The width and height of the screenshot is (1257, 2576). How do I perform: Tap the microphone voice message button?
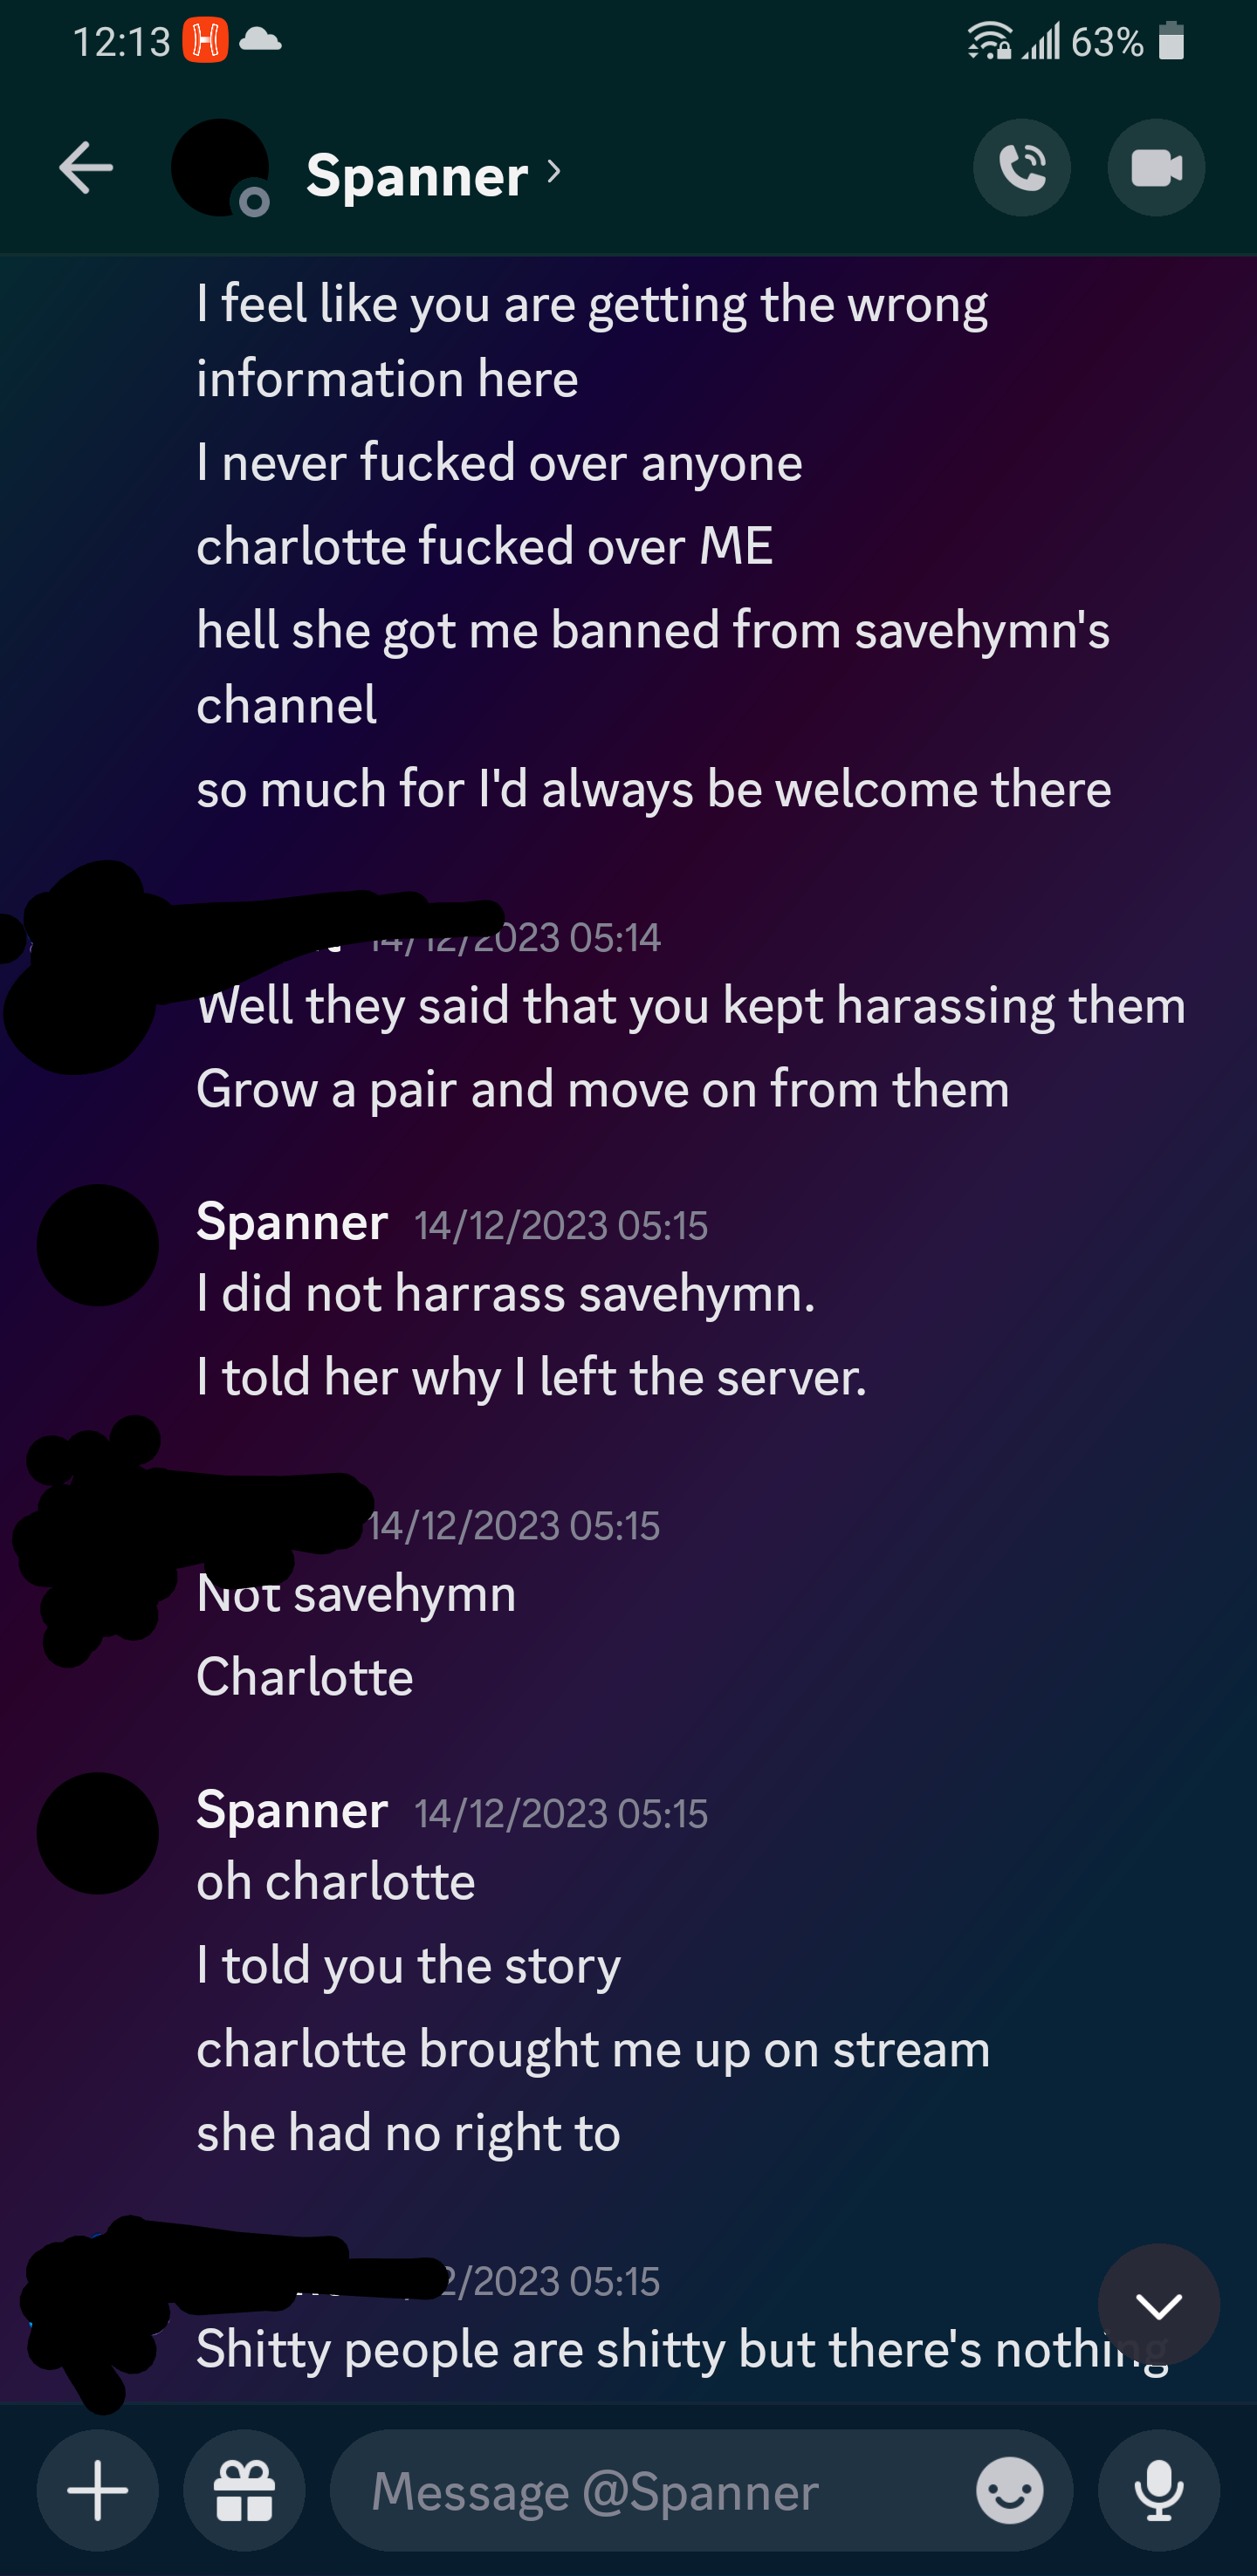pos(1159,2490)
